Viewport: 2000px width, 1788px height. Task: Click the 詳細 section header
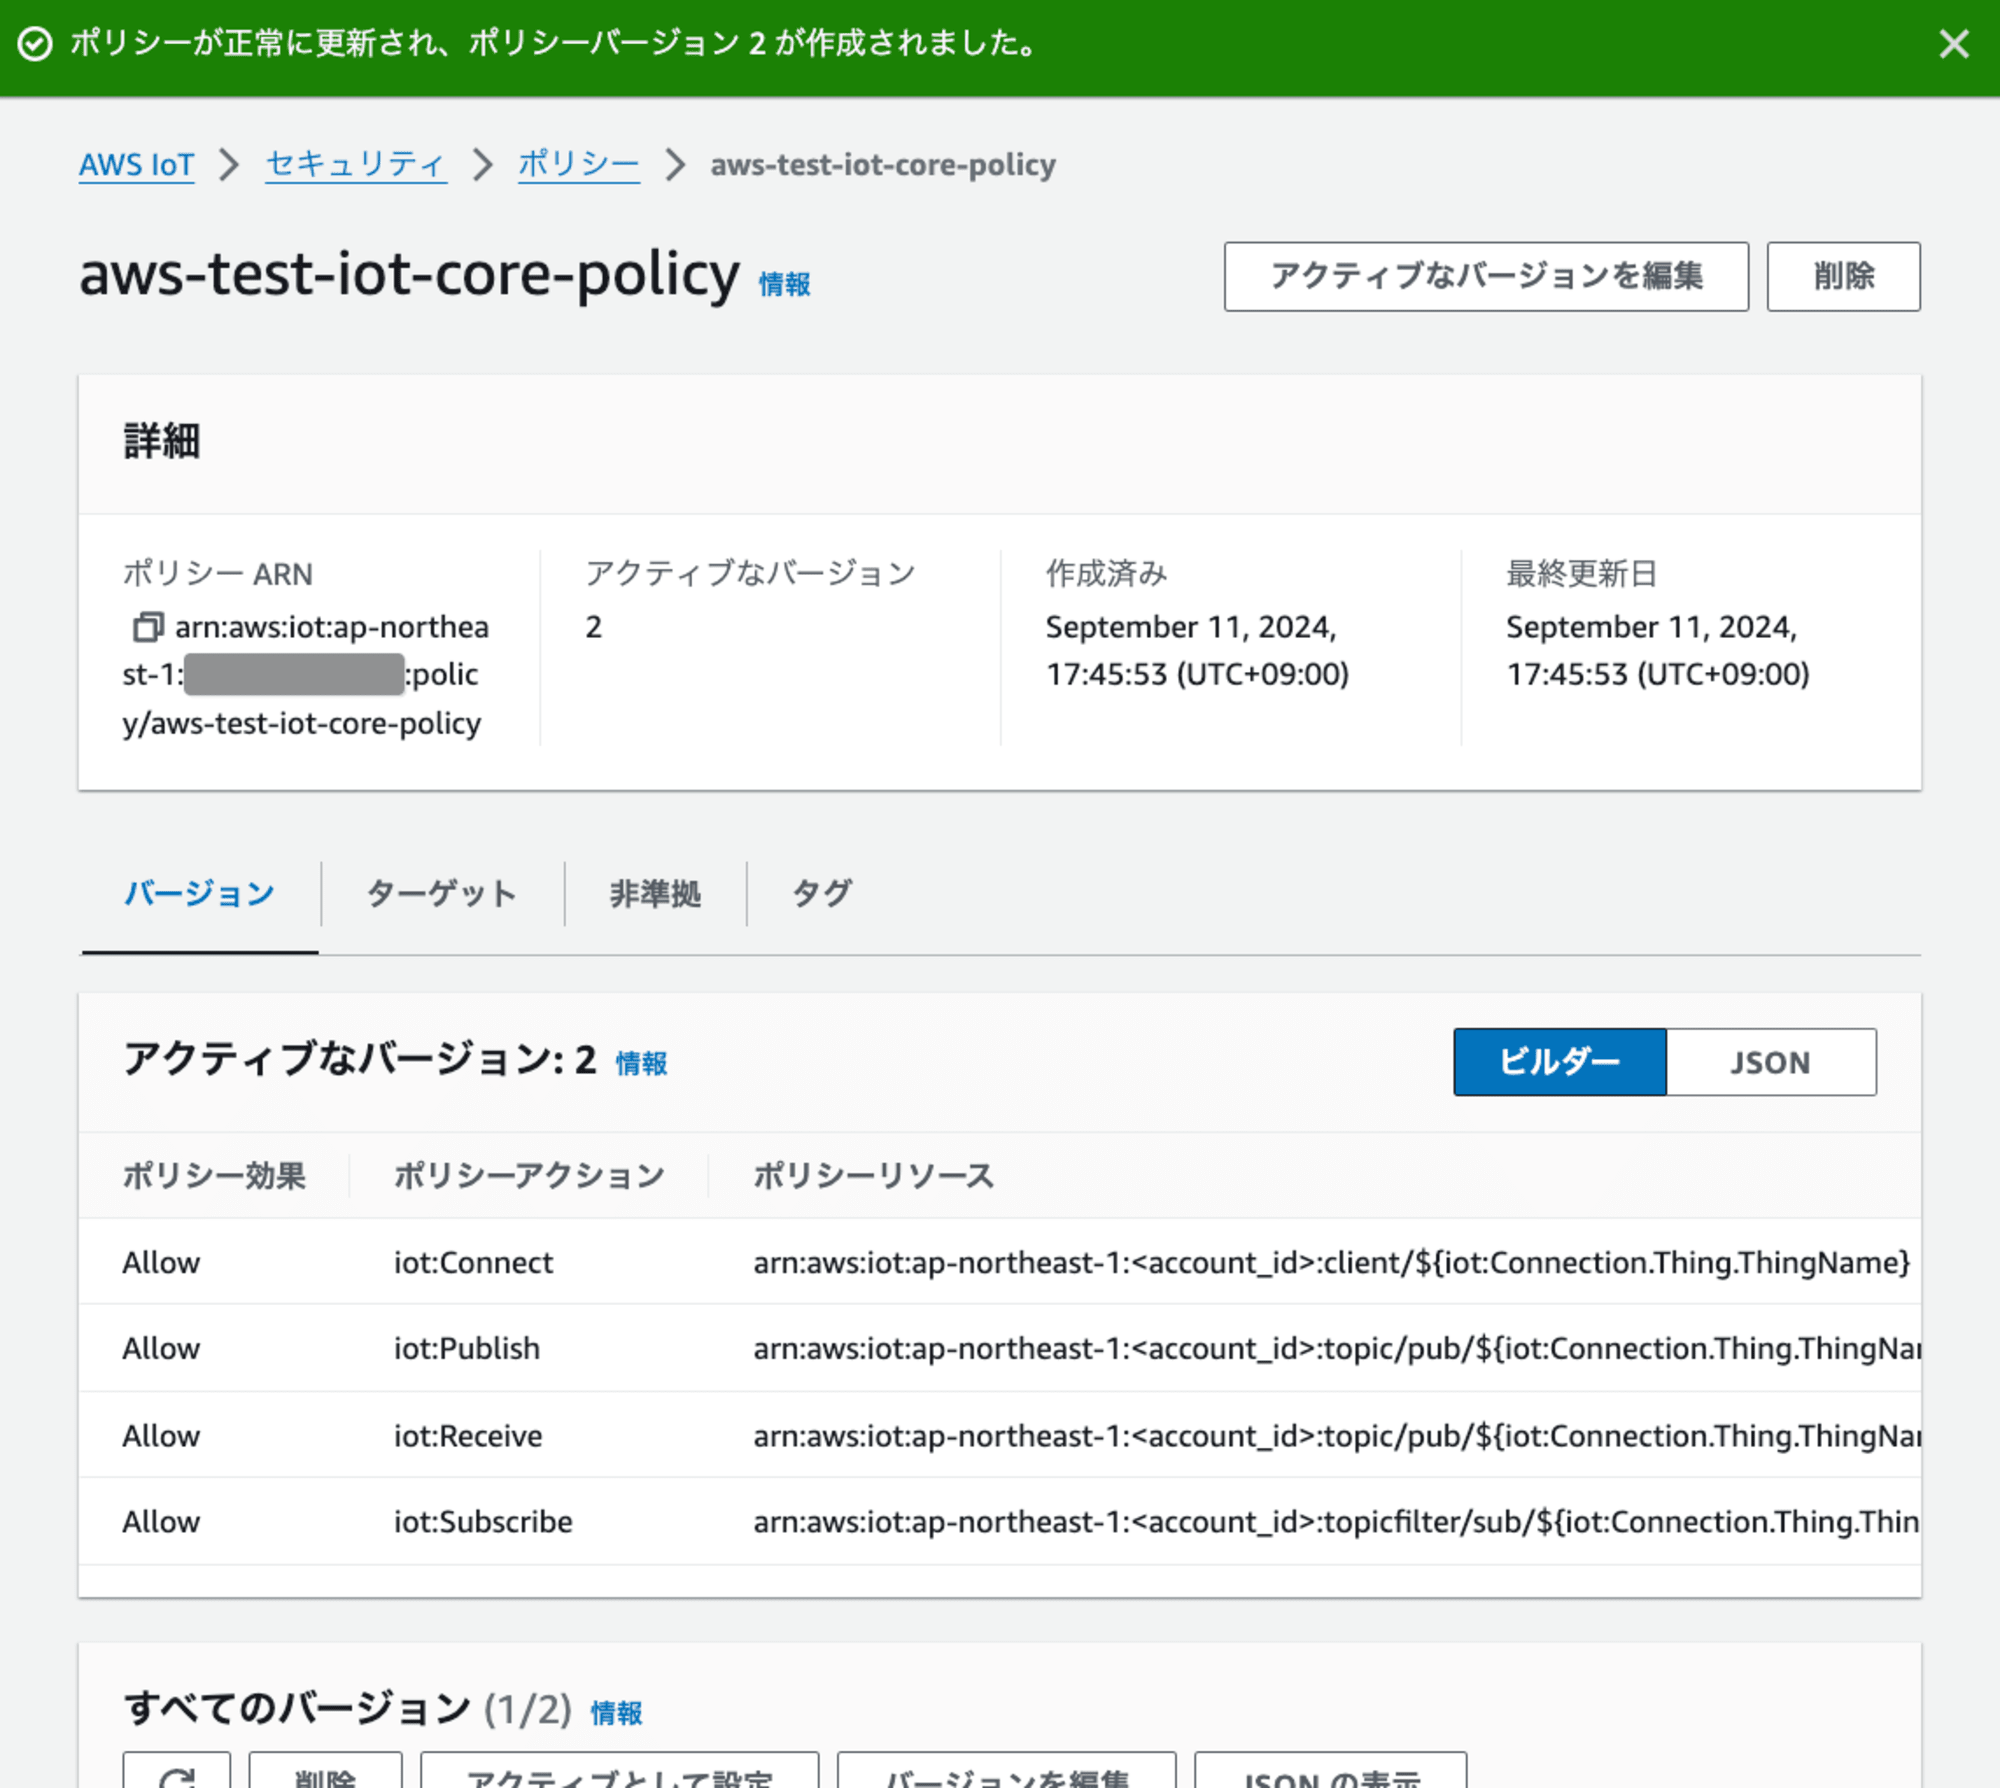(161, 441)
